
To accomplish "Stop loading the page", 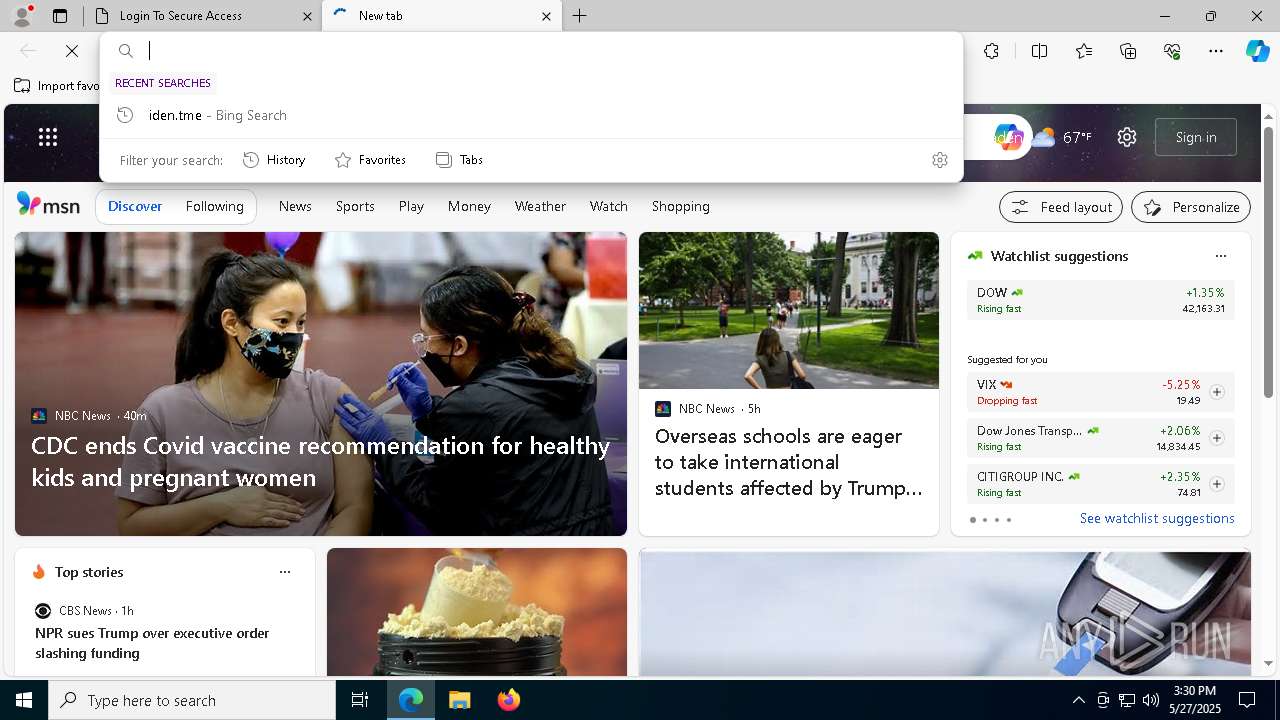I will pos(72,51).
